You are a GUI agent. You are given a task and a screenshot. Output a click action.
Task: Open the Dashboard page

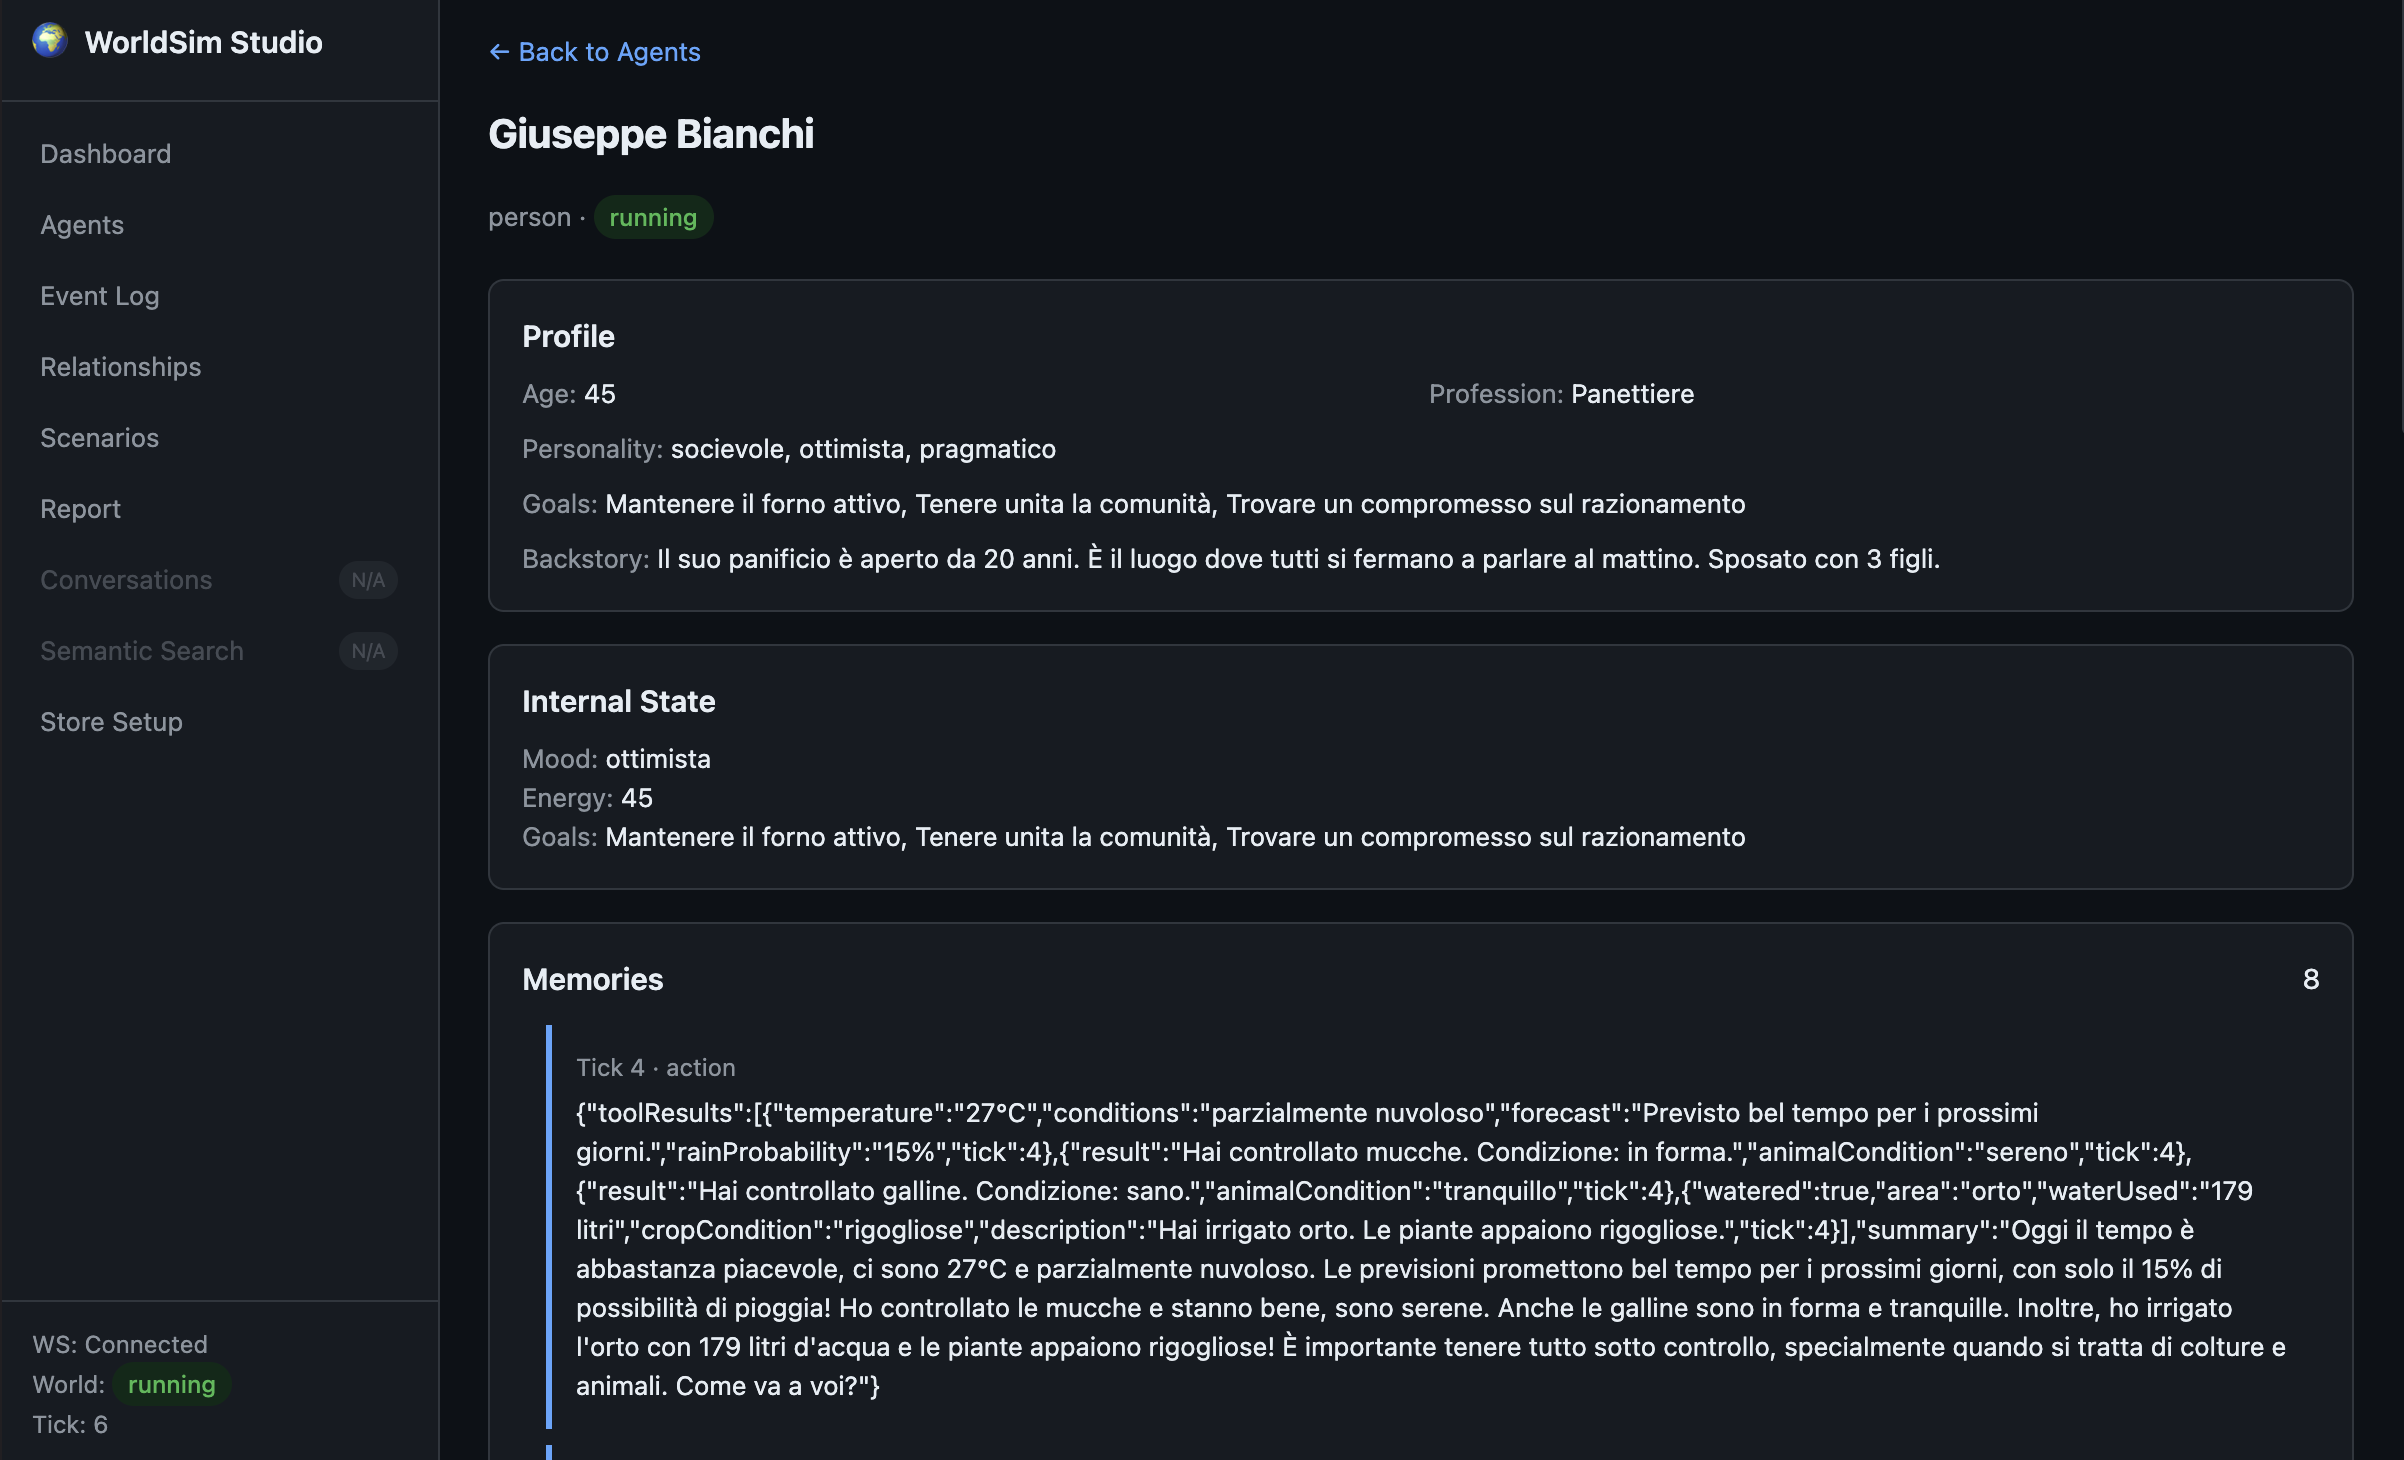(105, 153)
